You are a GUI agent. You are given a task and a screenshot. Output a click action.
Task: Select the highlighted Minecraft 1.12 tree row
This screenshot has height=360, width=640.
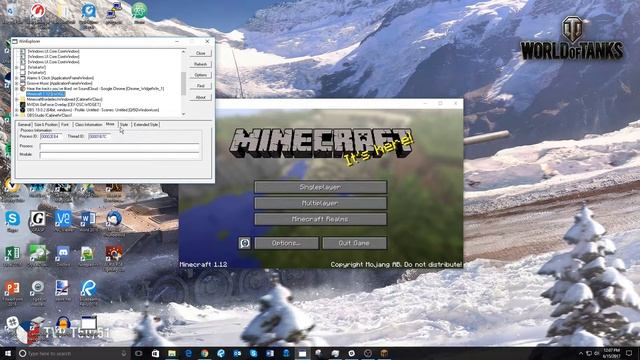45,94
